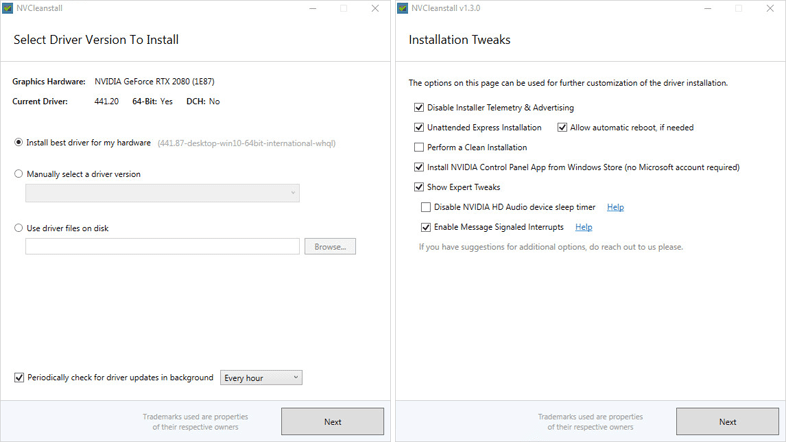Open Help link for Message Signaled Interrupts

pos(583,227)
